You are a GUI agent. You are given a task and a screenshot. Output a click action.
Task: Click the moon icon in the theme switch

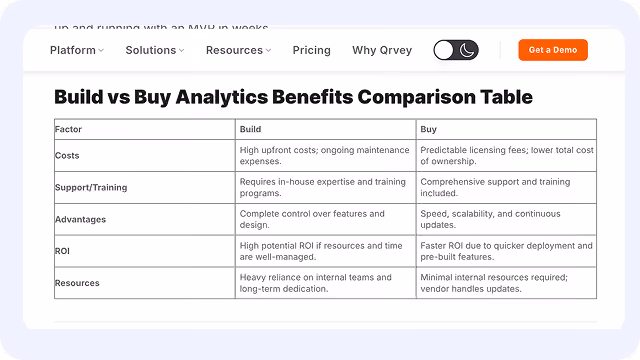tap(467, 50)
